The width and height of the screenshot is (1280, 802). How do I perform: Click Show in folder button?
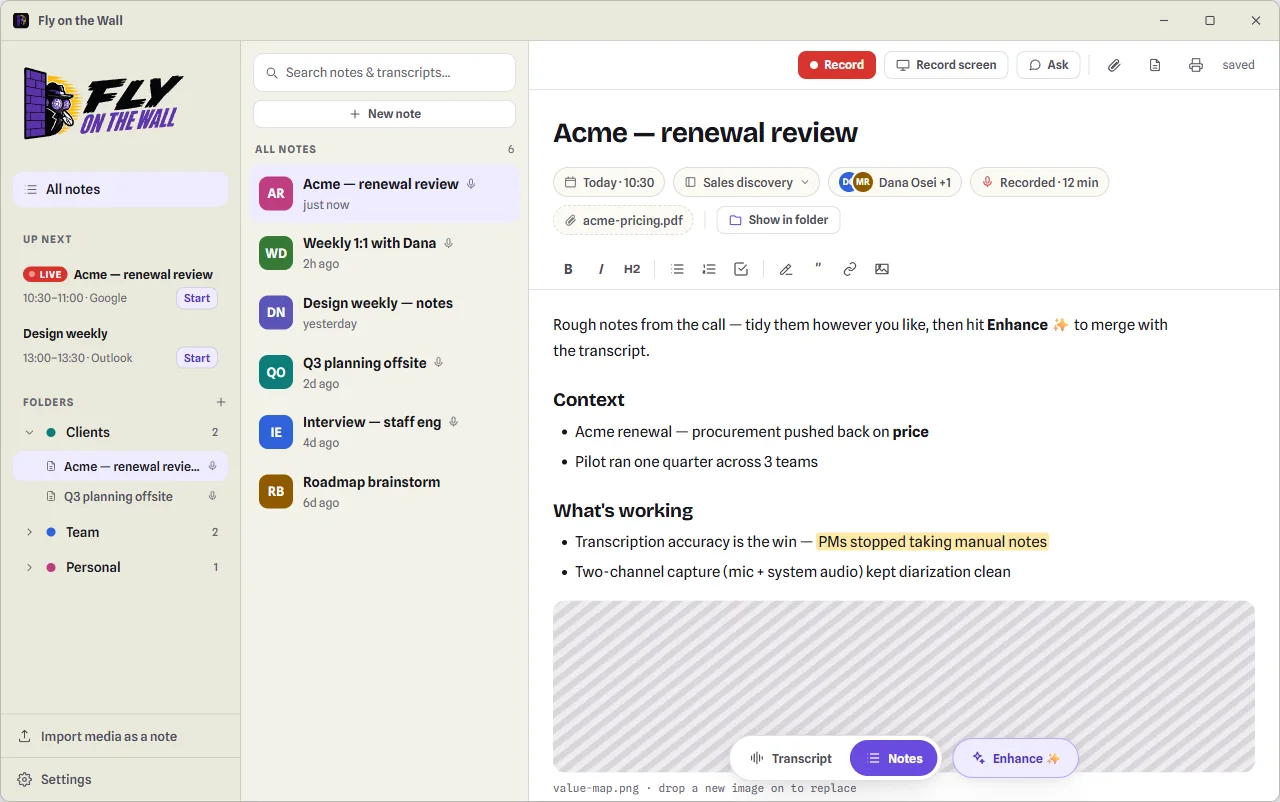coord(779,220)
